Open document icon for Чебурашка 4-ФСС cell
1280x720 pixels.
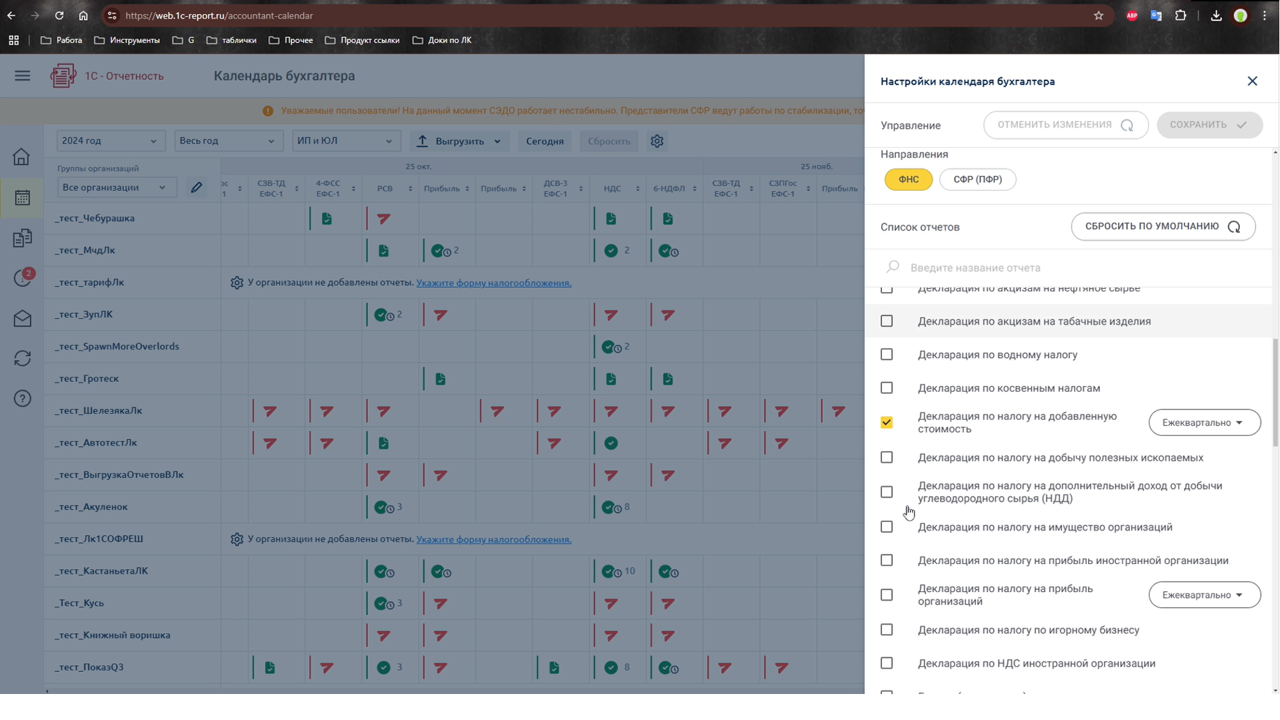click(x=327, y=218)
